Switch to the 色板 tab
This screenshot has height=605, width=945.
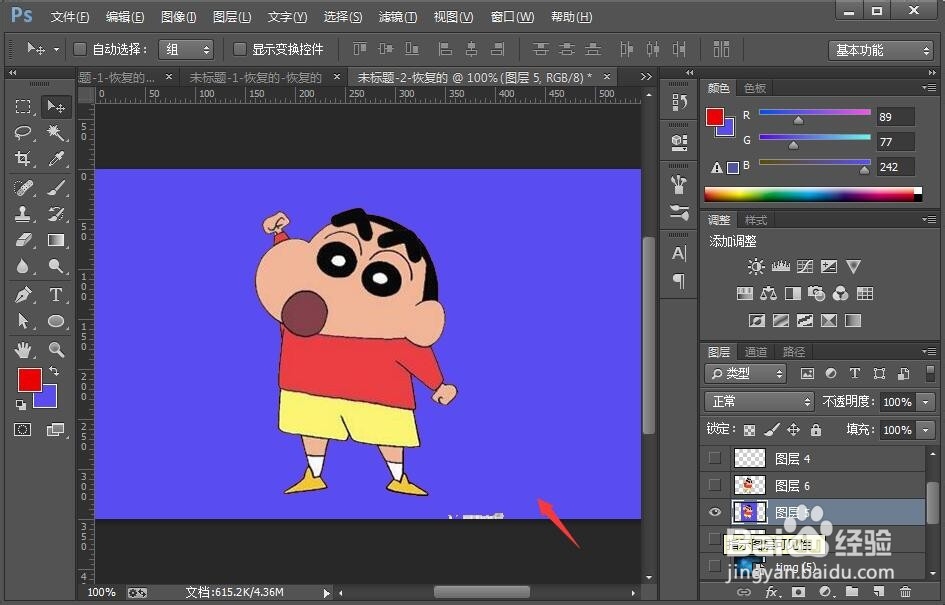755,89
